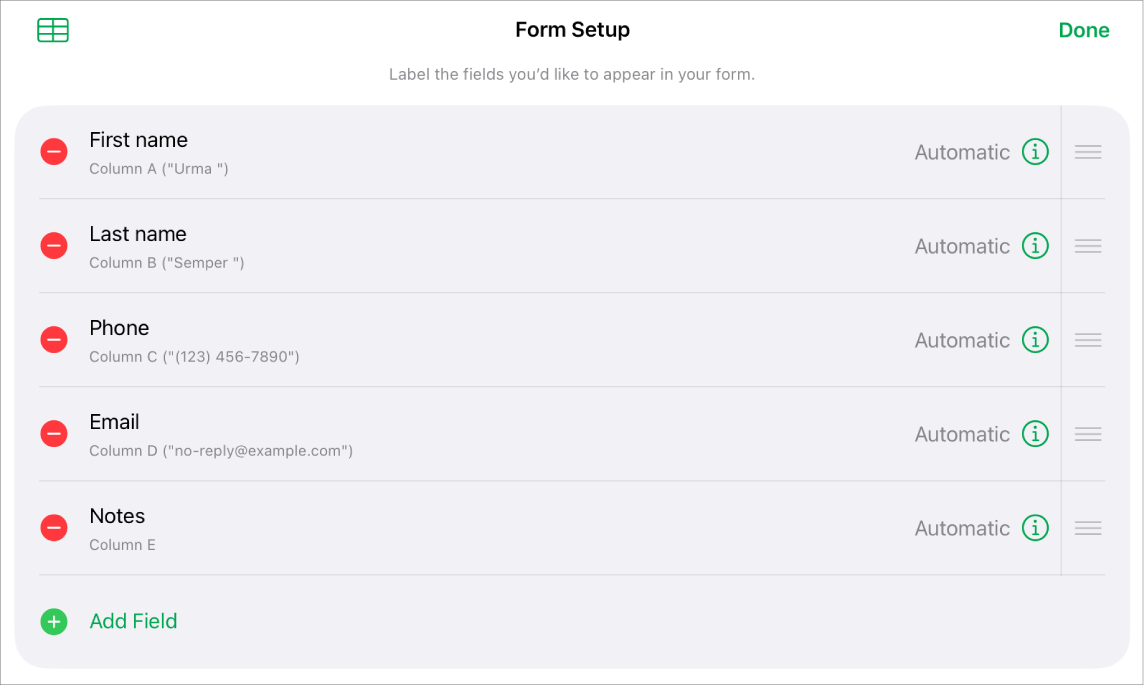Open format options for First name via info icon
The image size is (1146, 686).
tap(1036, 151)
